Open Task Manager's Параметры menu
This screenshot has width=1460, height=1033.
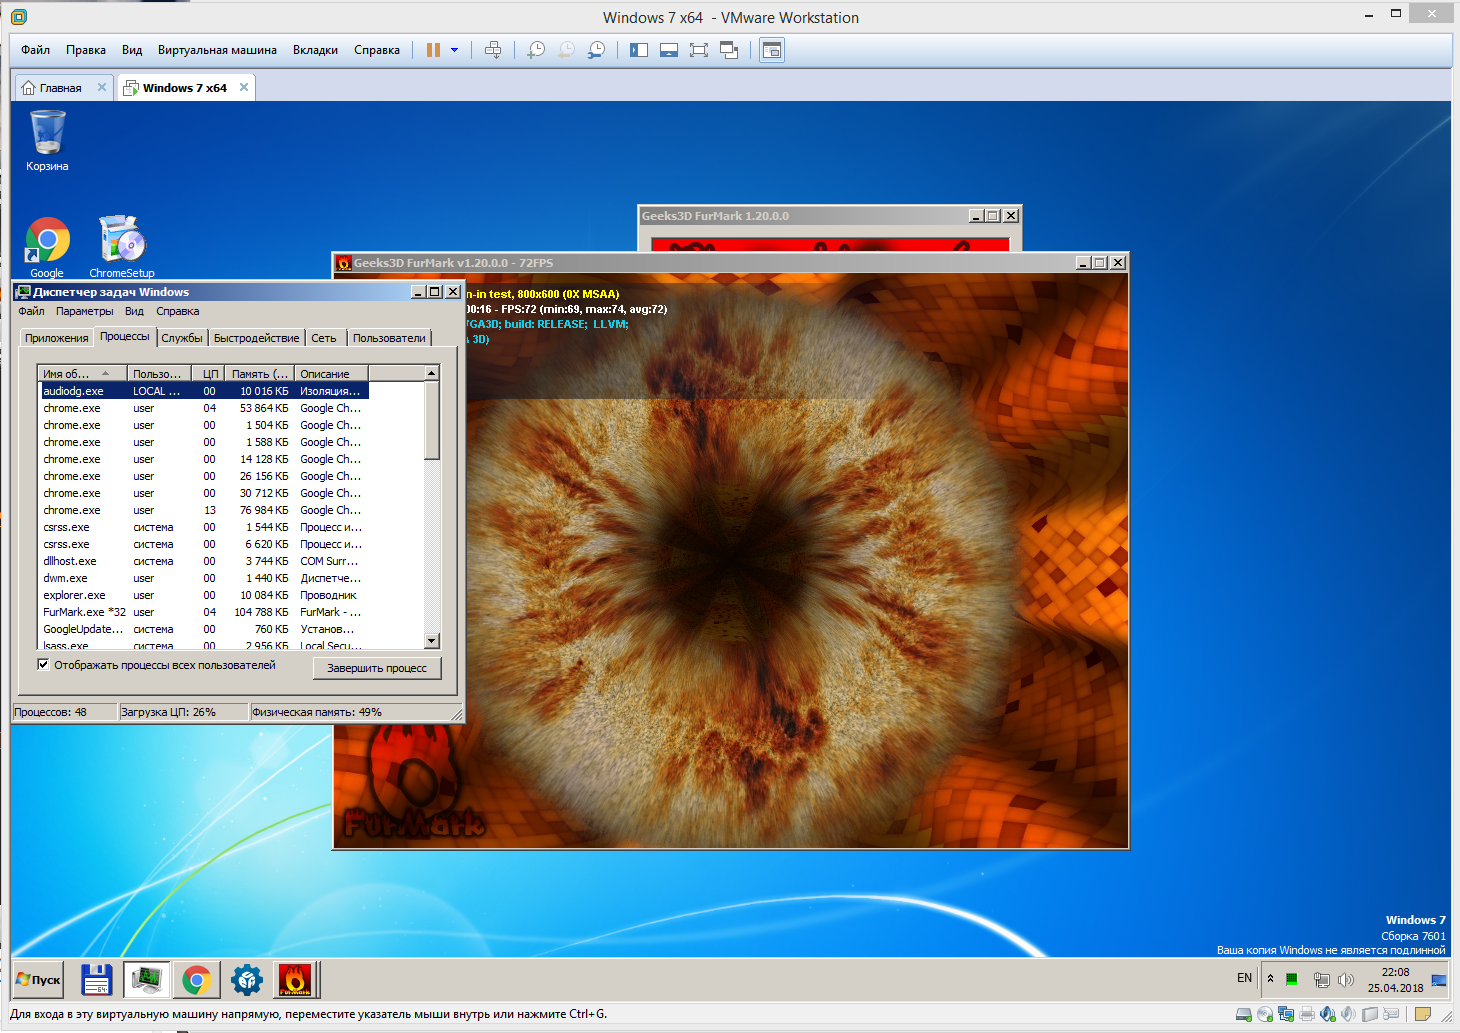coord(85,311)
